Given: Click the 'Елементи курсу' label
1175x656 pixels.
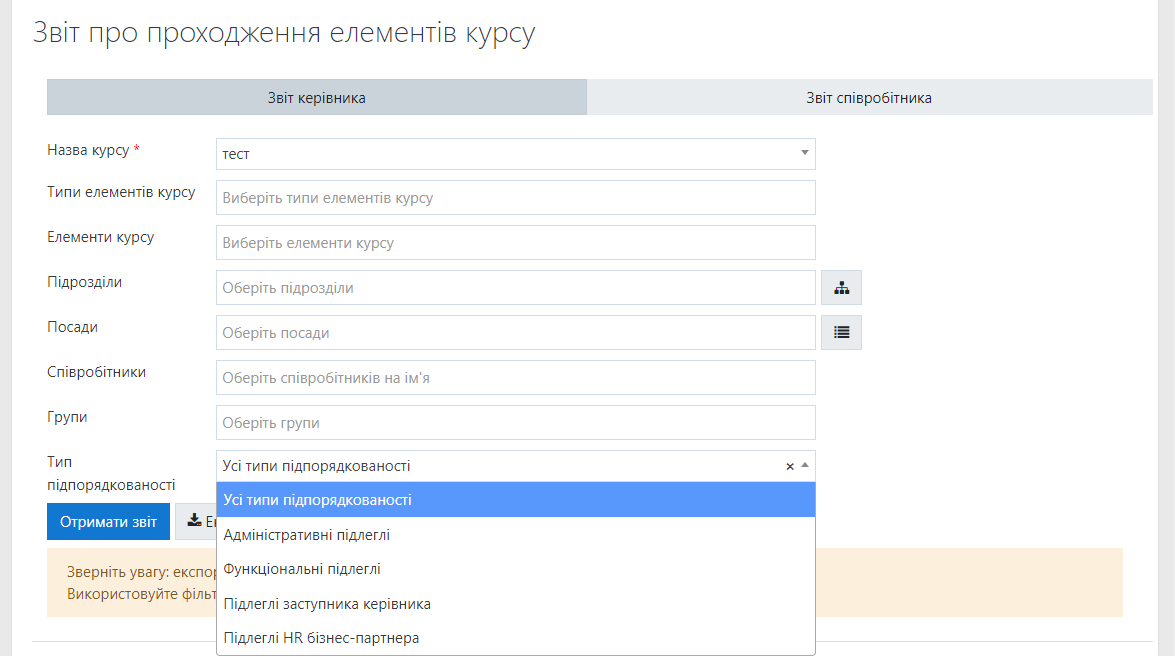Looking at the screenshot, I should [x=100, y=237].
